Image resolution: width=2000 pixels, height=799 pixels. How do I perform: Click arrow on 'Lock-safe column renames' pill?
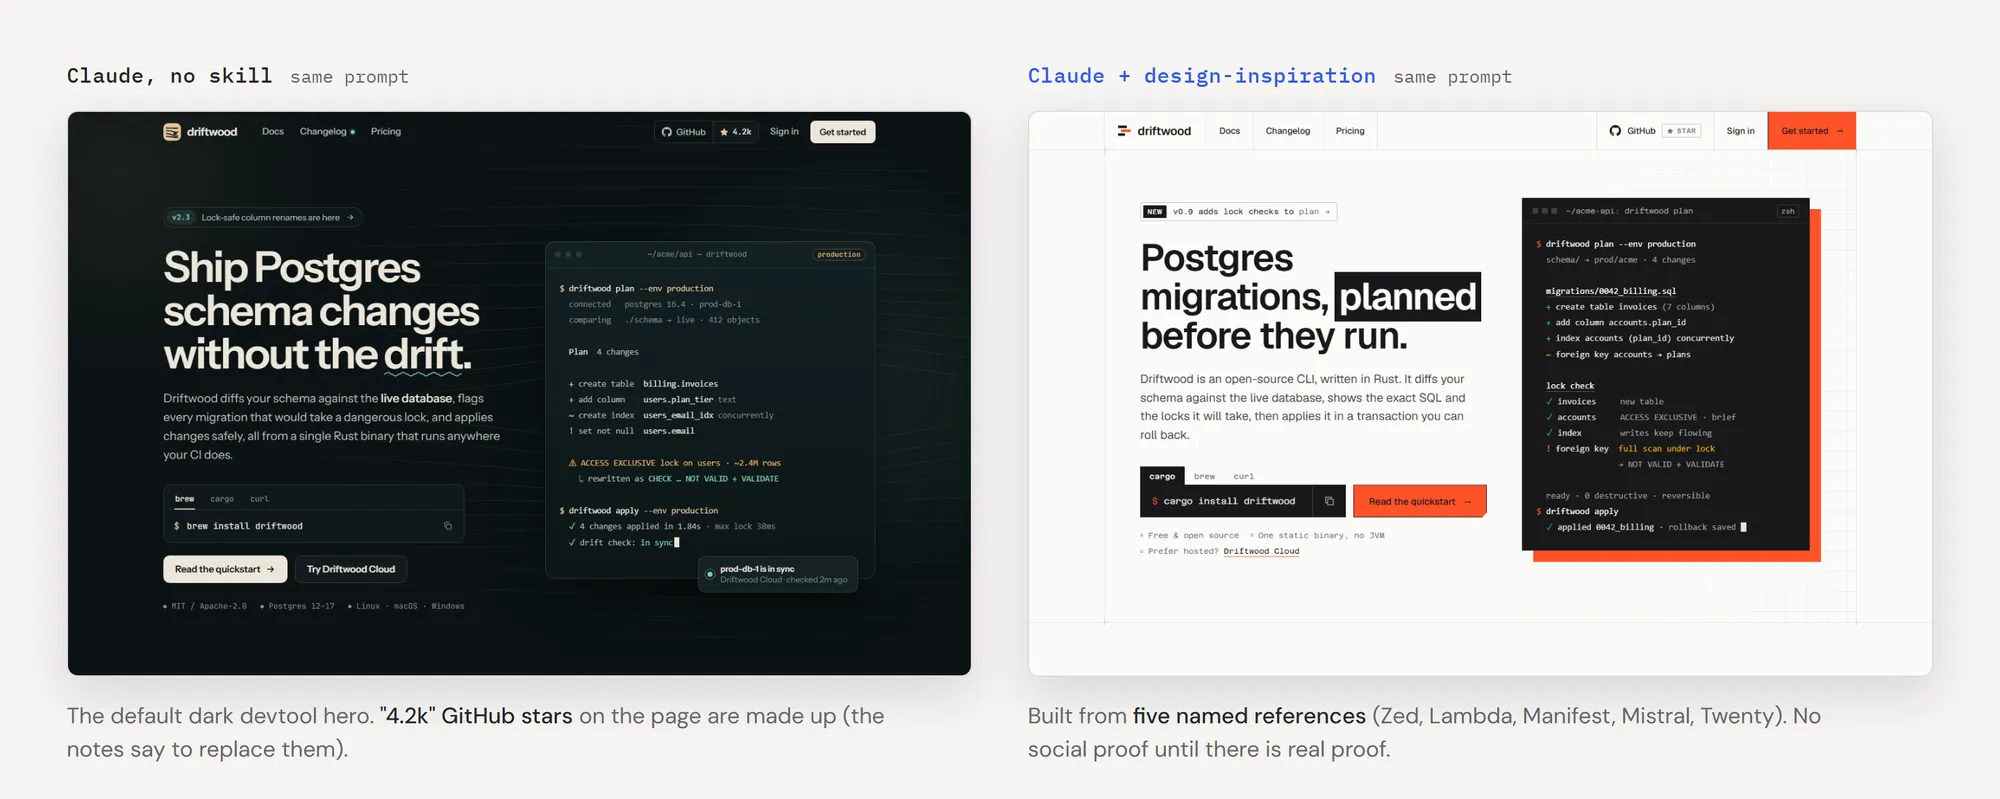tap(350, 217)
